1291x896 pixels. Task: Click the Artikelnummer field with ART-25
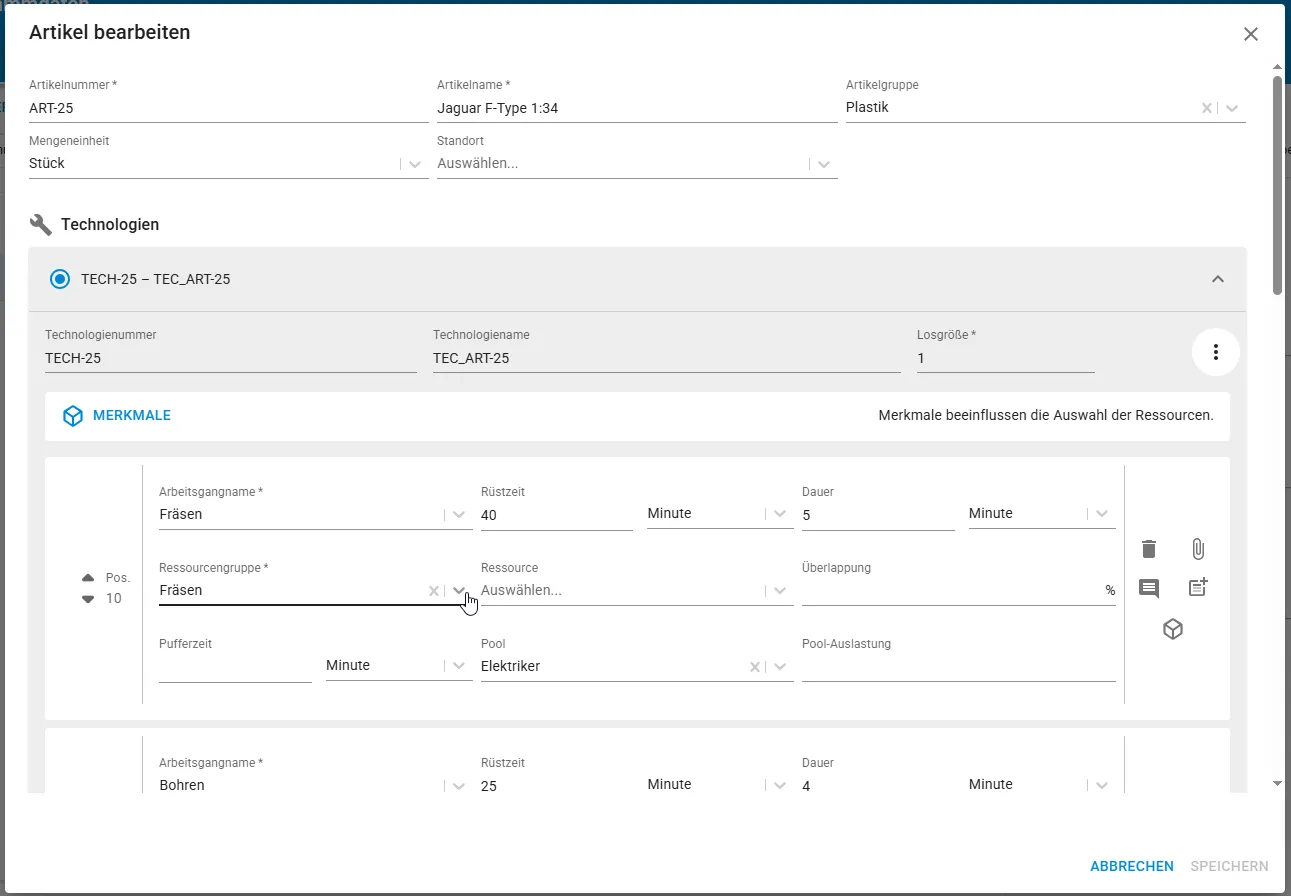click(x=229, y=108)
